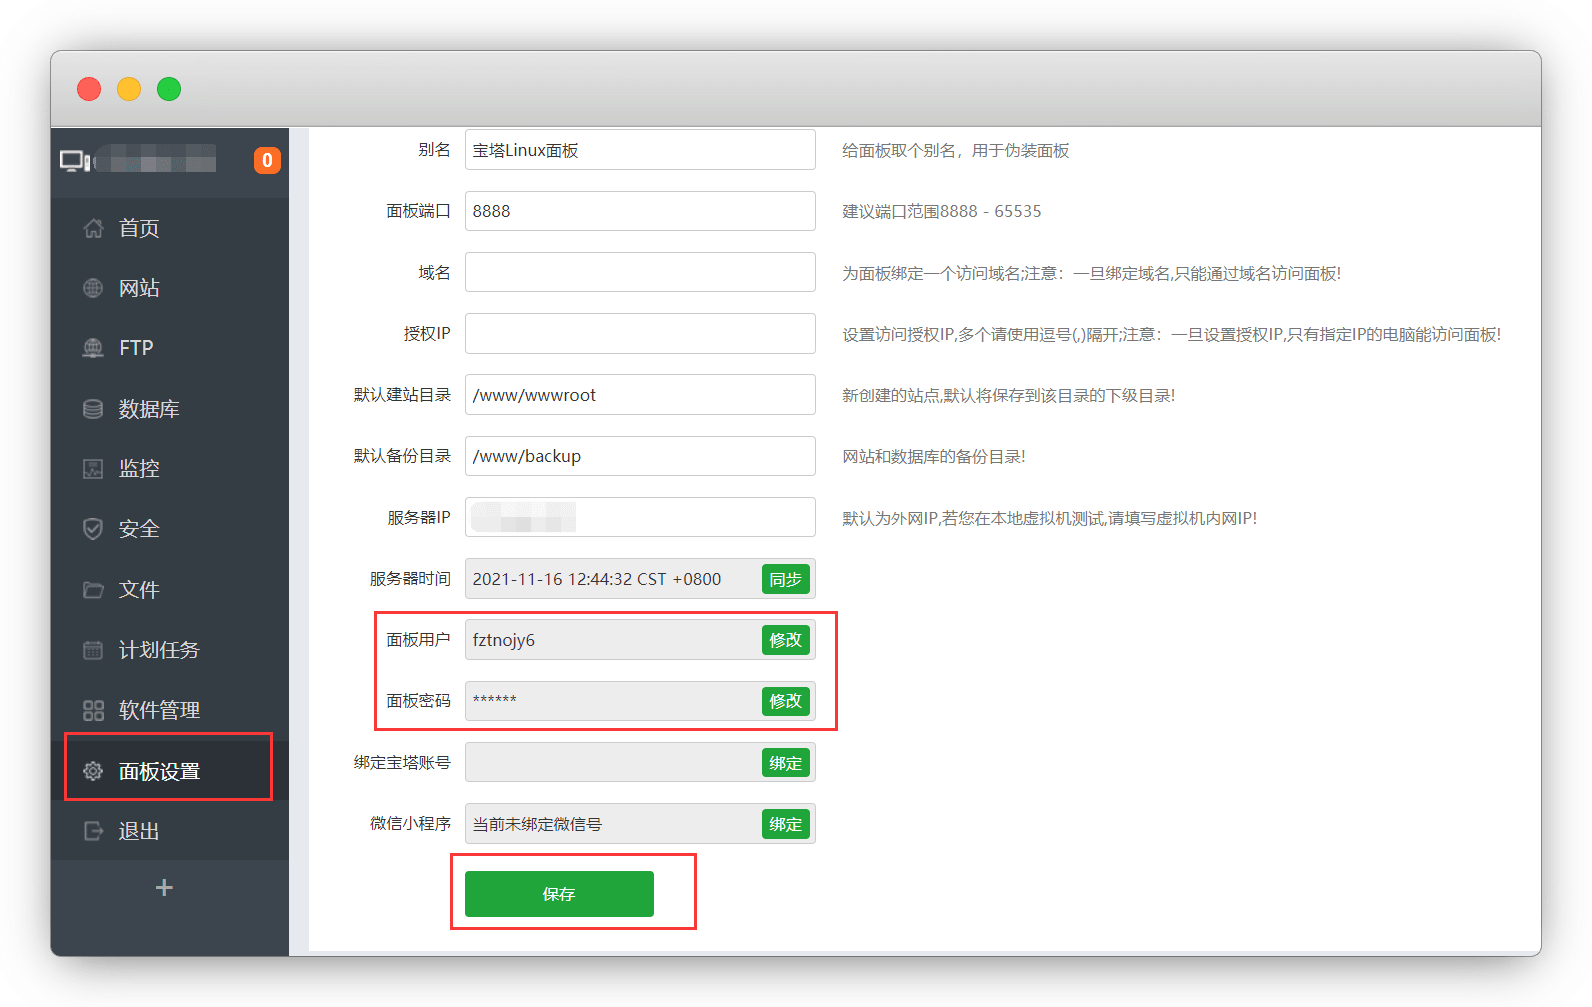
Task: Click 修改 next to 面板密码 field
Action: click(785, 701)
